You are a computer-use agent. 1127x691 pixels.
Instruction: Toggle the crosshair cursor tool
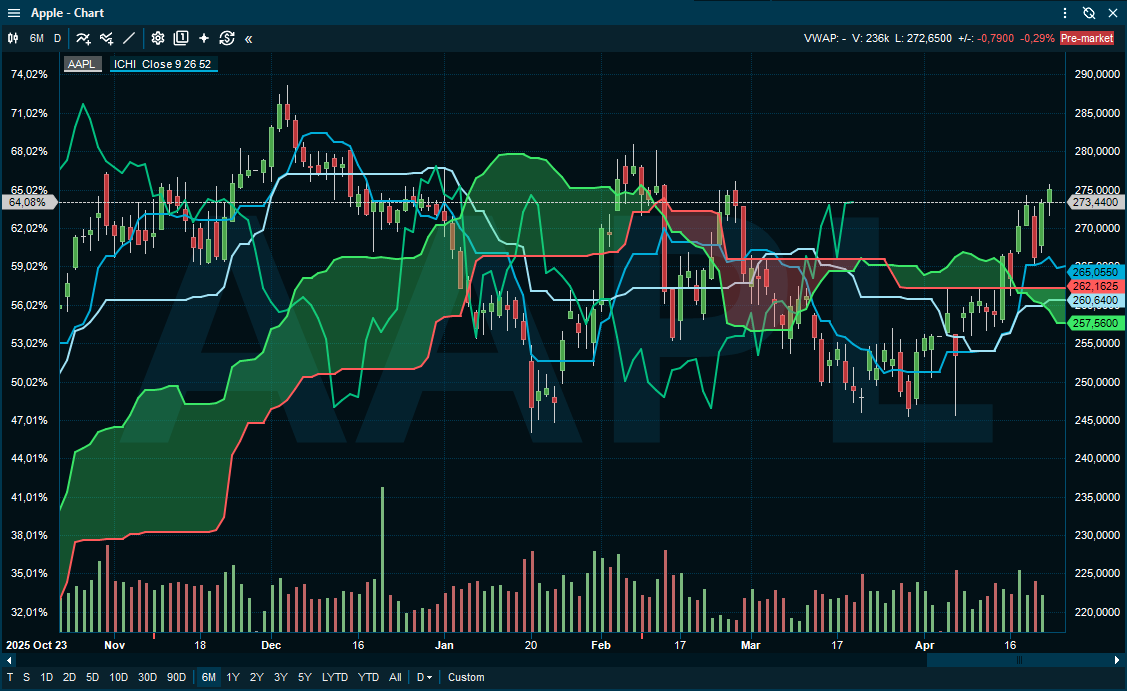pyautogui.click(x=204, y=38)
